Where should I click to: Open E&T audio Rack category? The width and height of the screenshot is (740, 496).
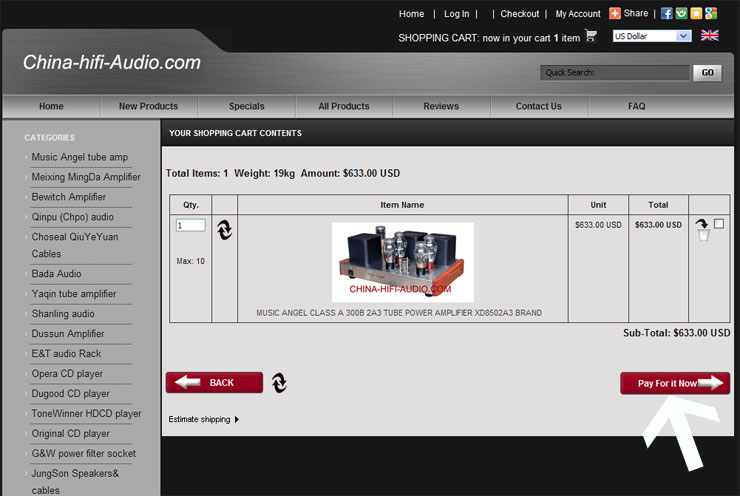coord(66,353)
